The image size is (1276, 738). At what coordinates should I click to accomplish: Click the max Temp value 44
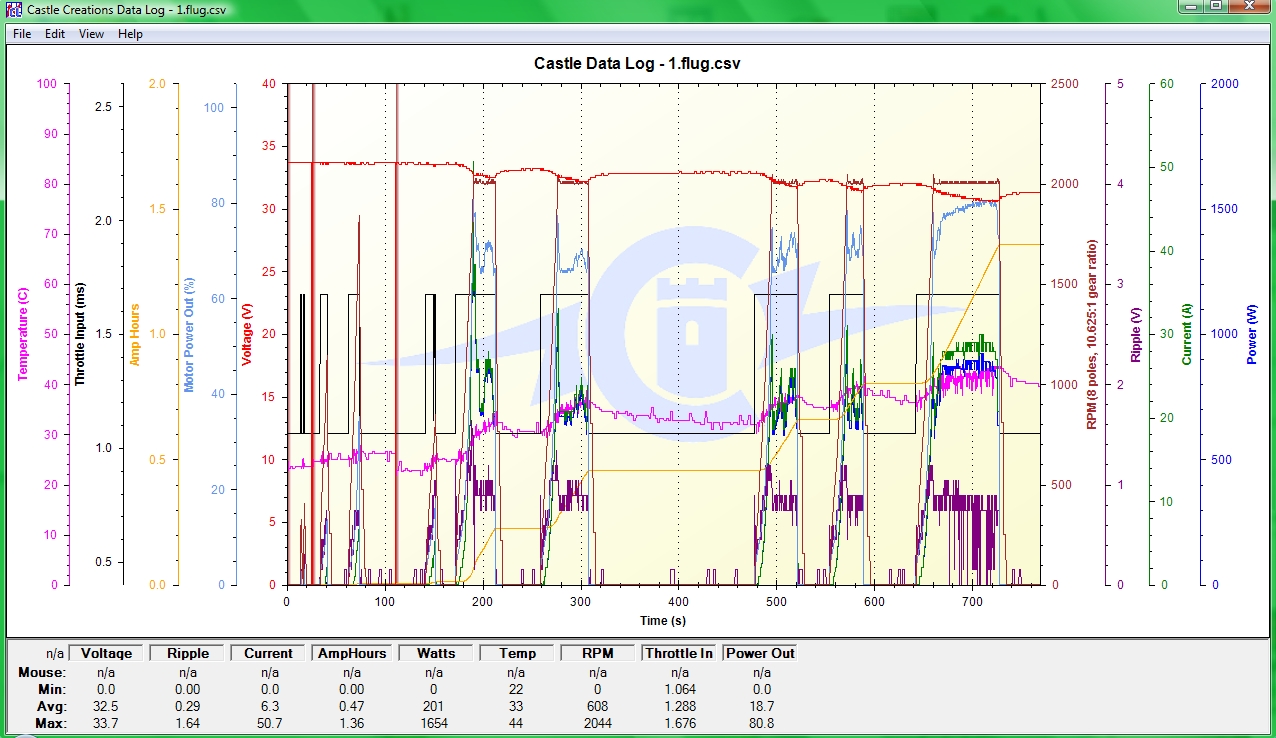pyautogui.click(x=517, y=723)
